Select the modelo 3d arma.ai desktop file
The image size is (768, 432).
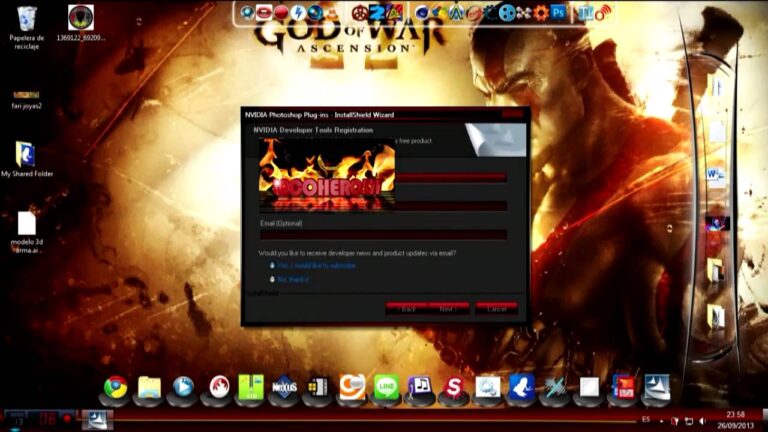[x=26, y=233]
